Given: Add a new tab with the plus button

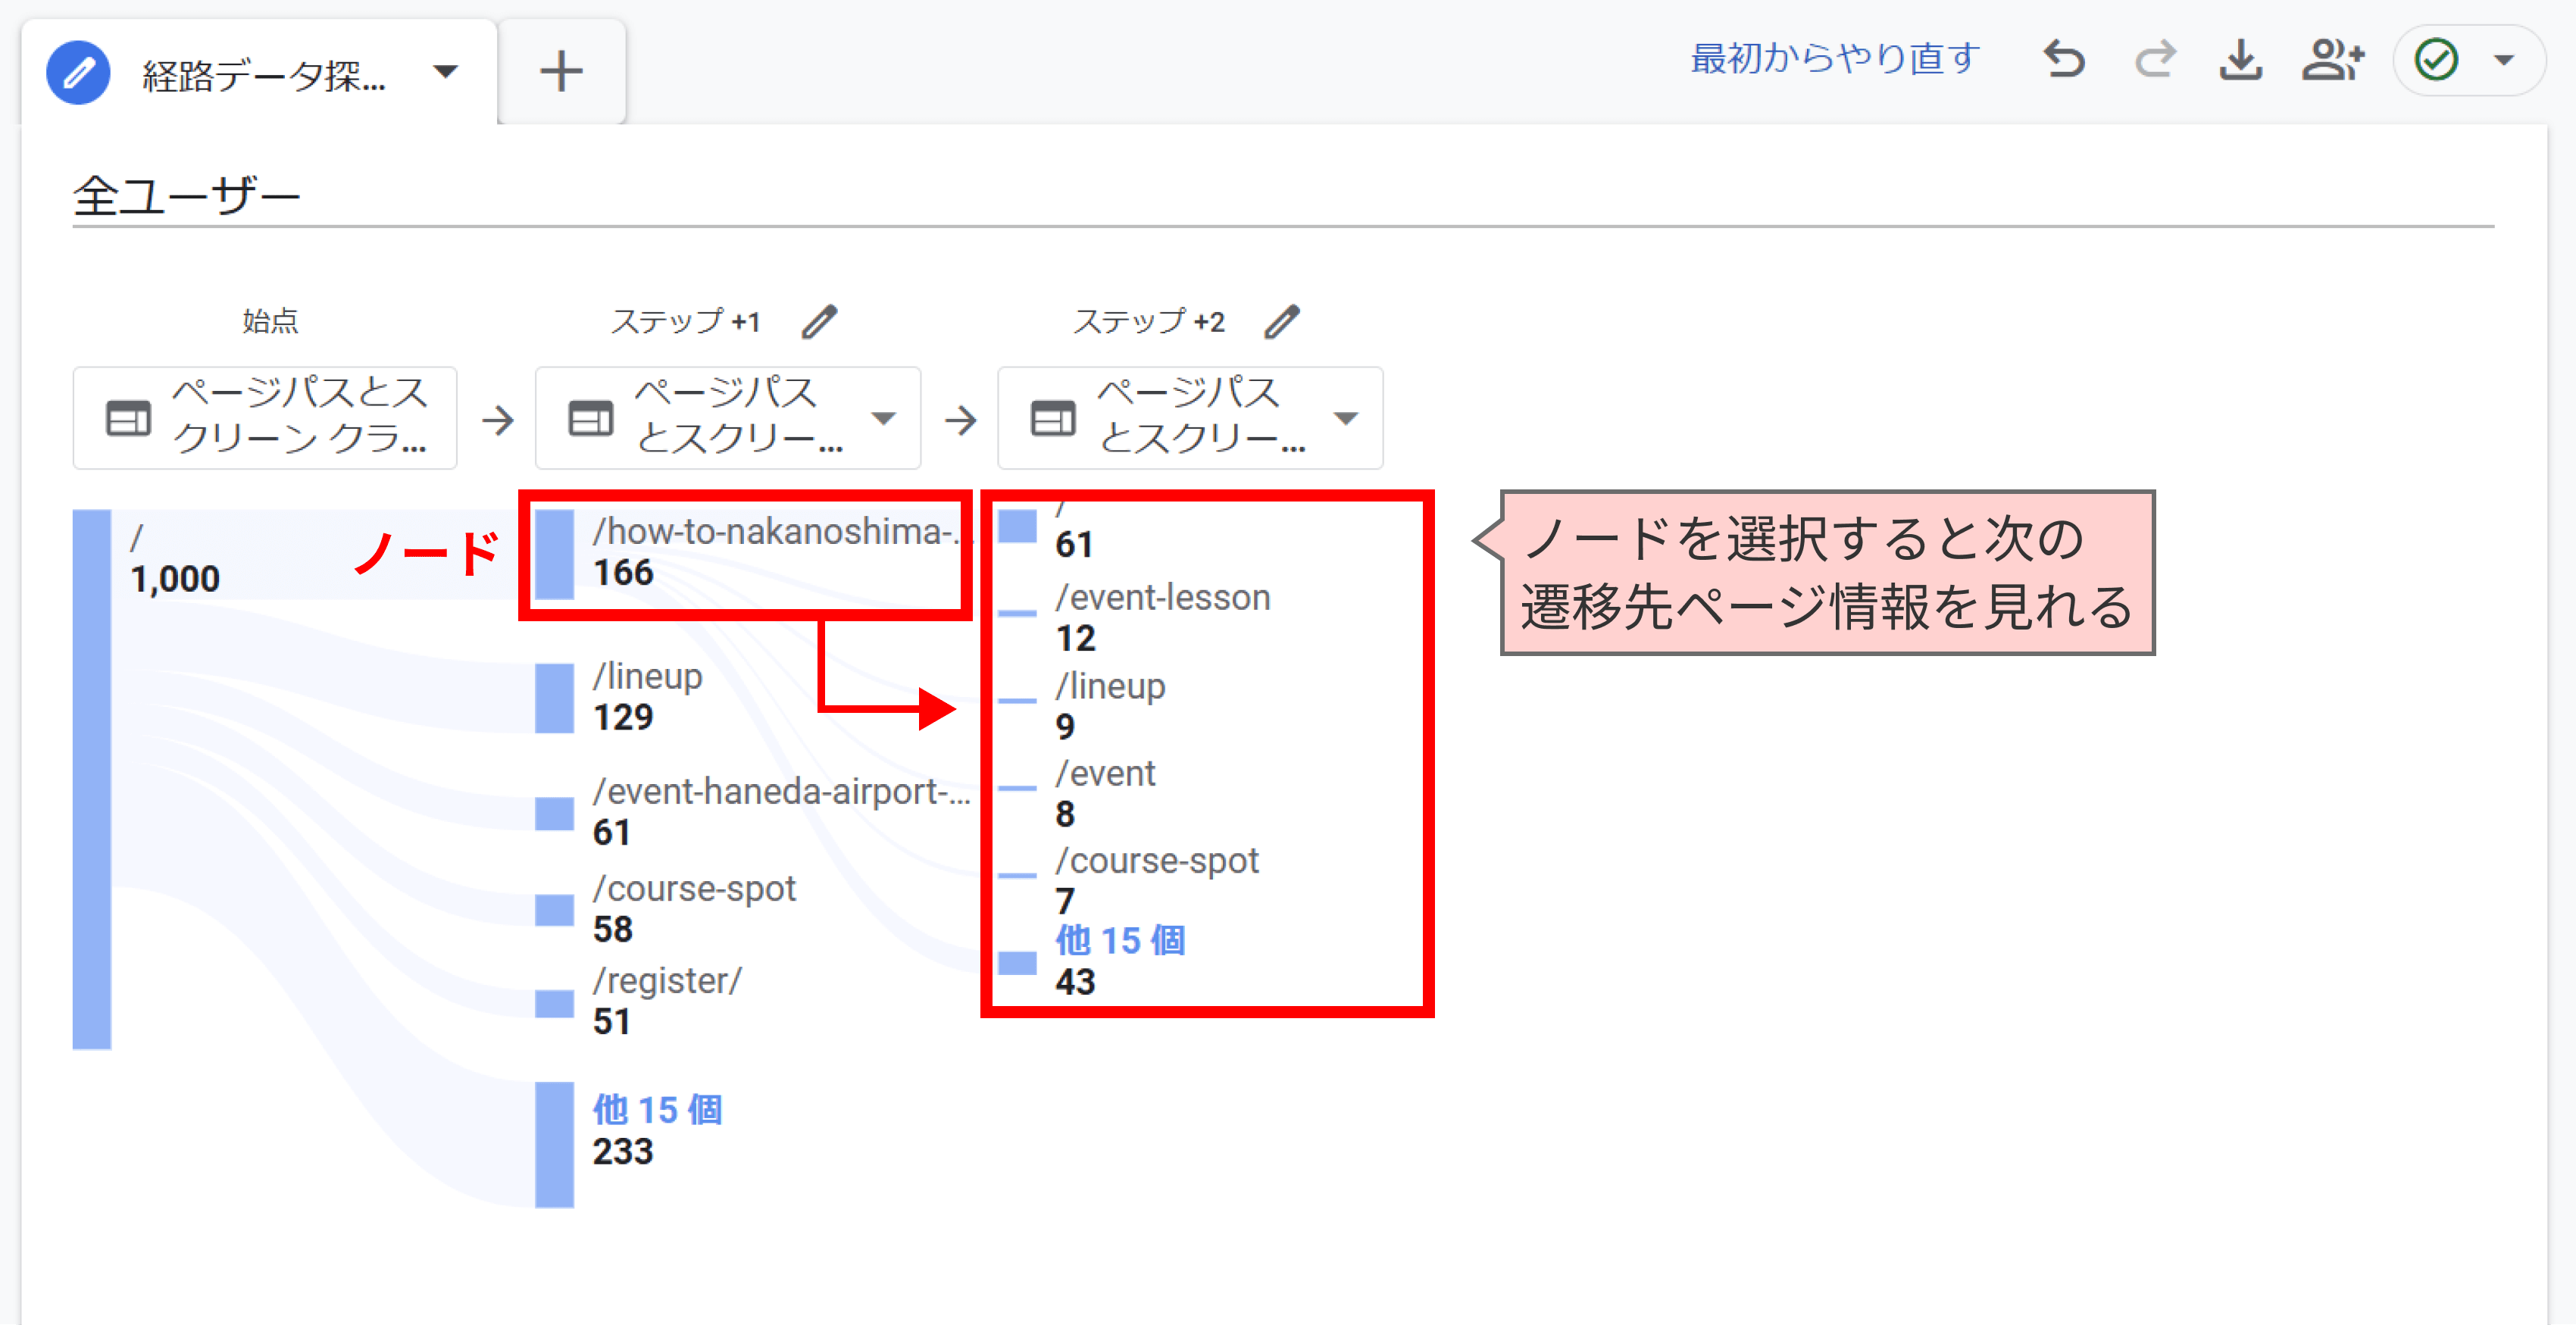Looking at the screenshot, I should point(561,72).
